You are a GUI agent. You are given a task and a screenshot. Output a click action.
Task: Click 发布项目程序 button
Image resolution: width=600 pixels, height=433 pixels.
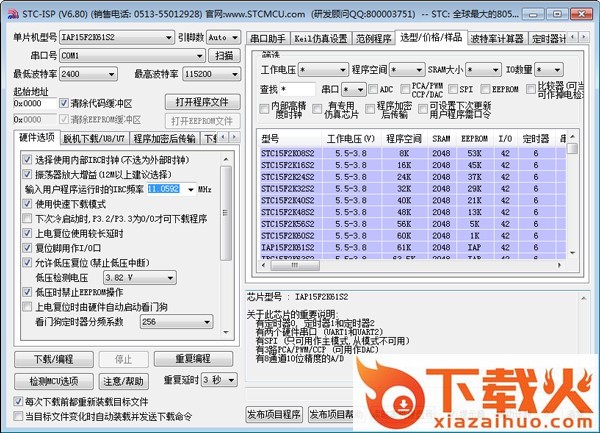point(274,415)
